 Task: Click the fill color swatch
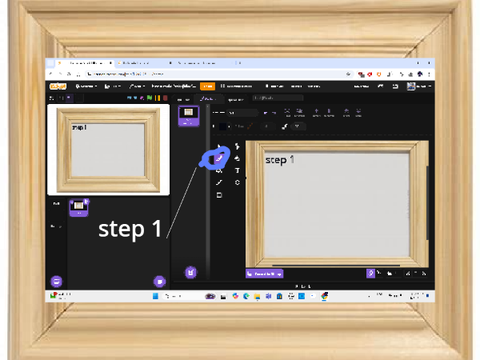(x=222, y=126)
